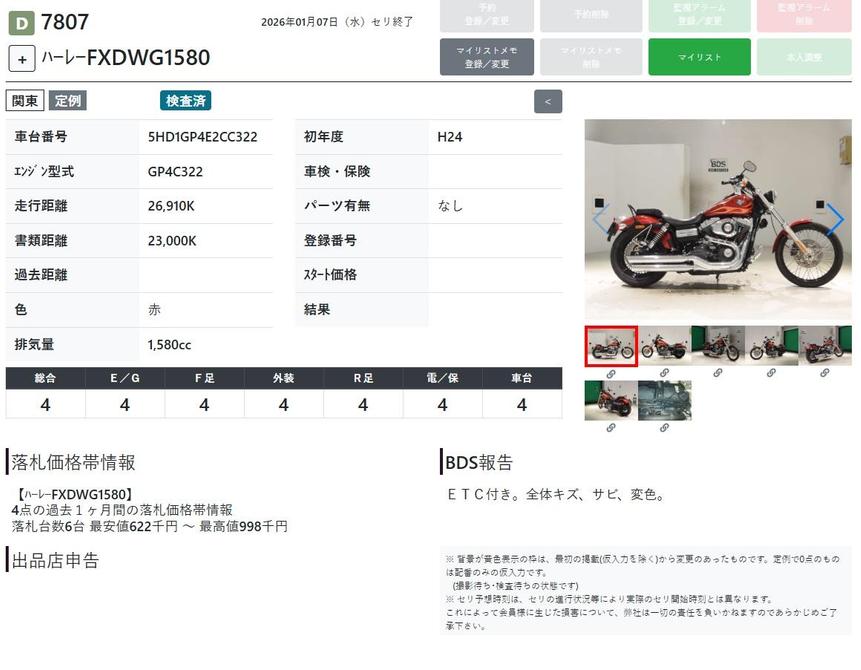
Task: Click link icon under third thumbnail
Action: tap(718, 373)
